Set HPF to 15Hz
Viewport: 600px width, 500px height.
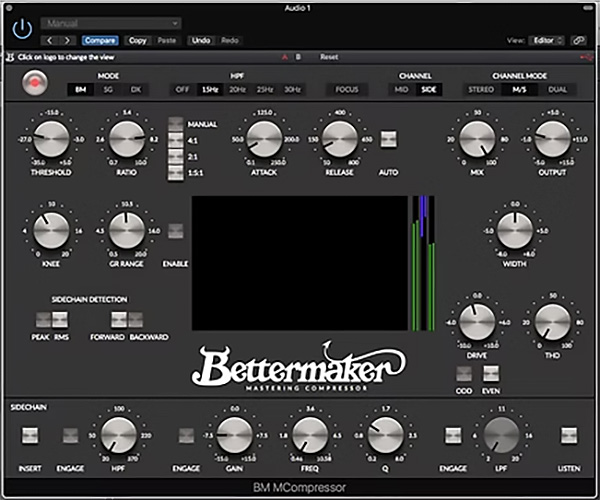(x=210, y=90)
